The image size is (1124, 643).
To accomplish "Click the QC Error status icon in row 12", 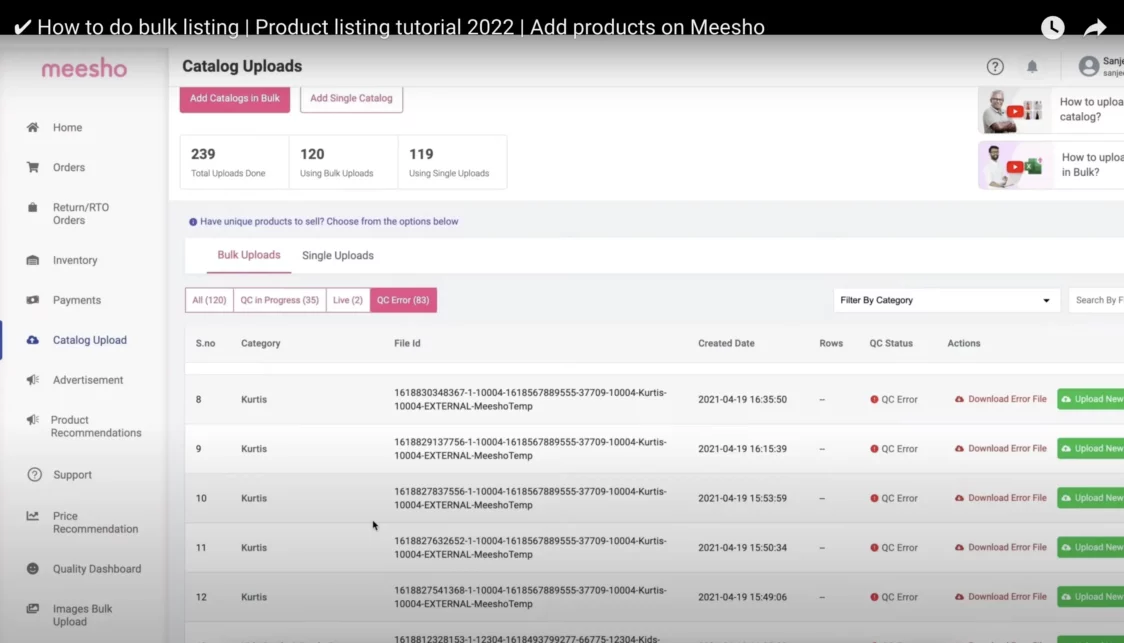I will point(874,597).
